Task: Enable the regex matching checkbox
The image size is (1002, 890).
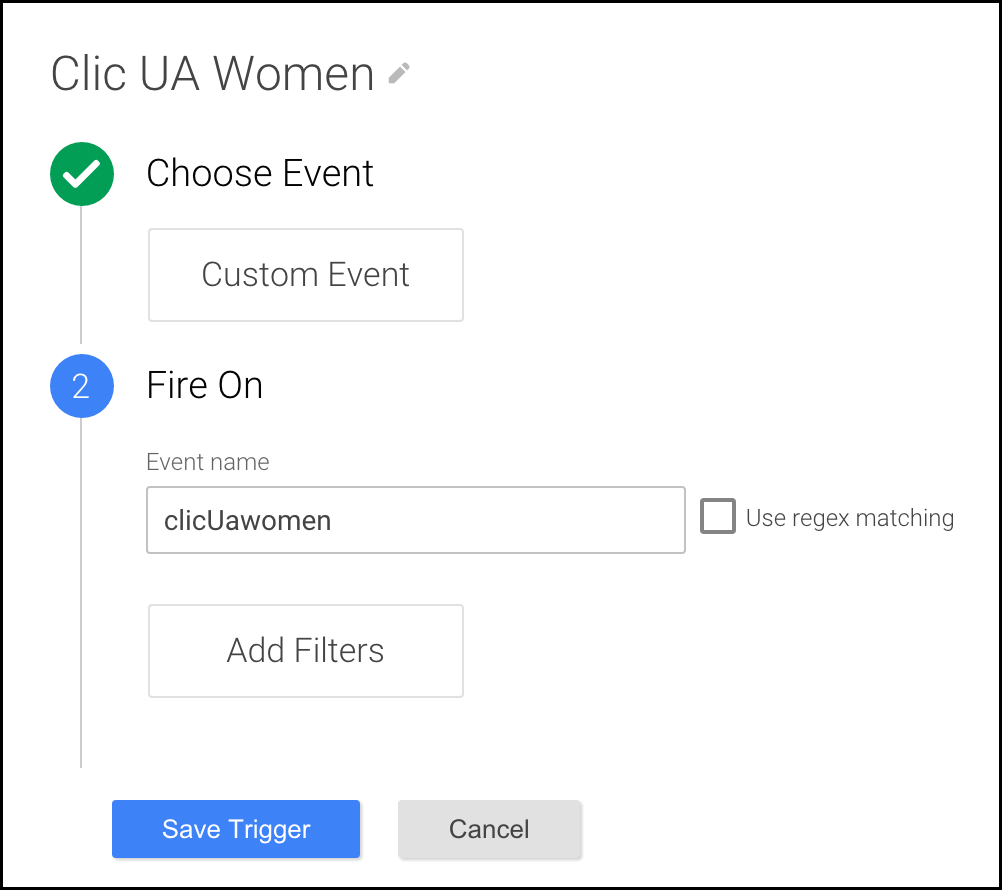Action: click(718, 516)
